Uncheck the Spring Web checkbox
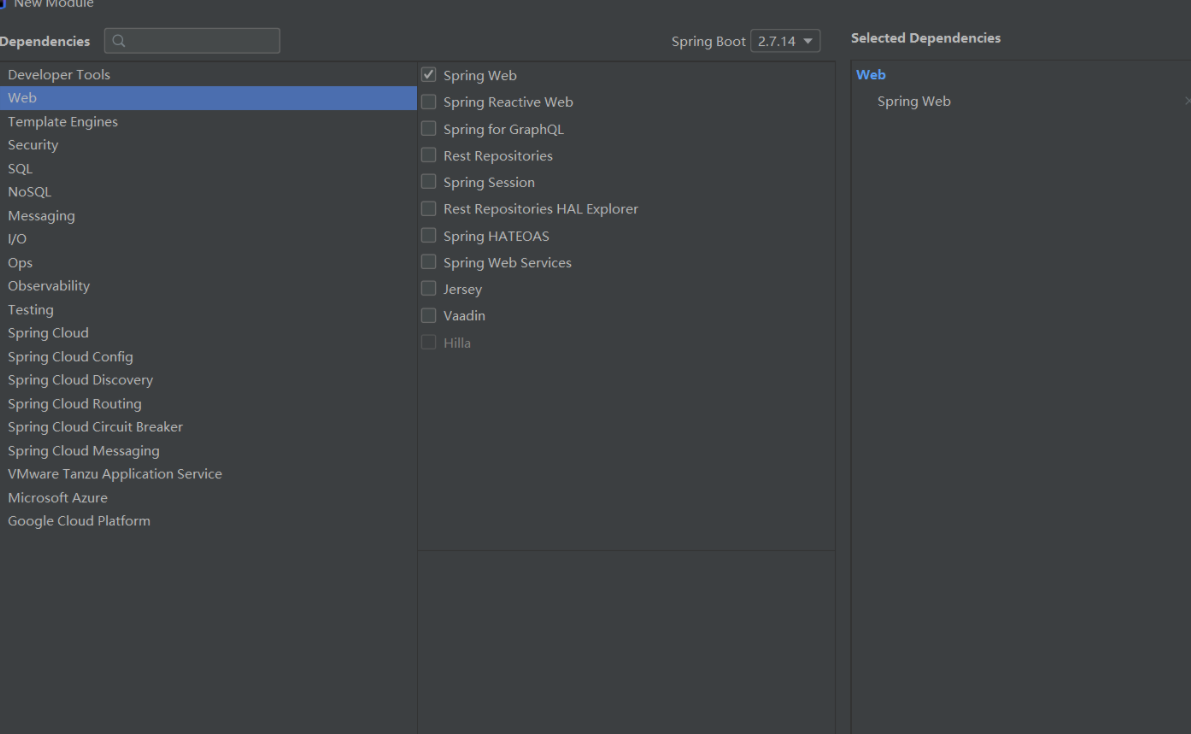Image resolution: width=1191 pixels, height=734 pixels. click(429, 75)
